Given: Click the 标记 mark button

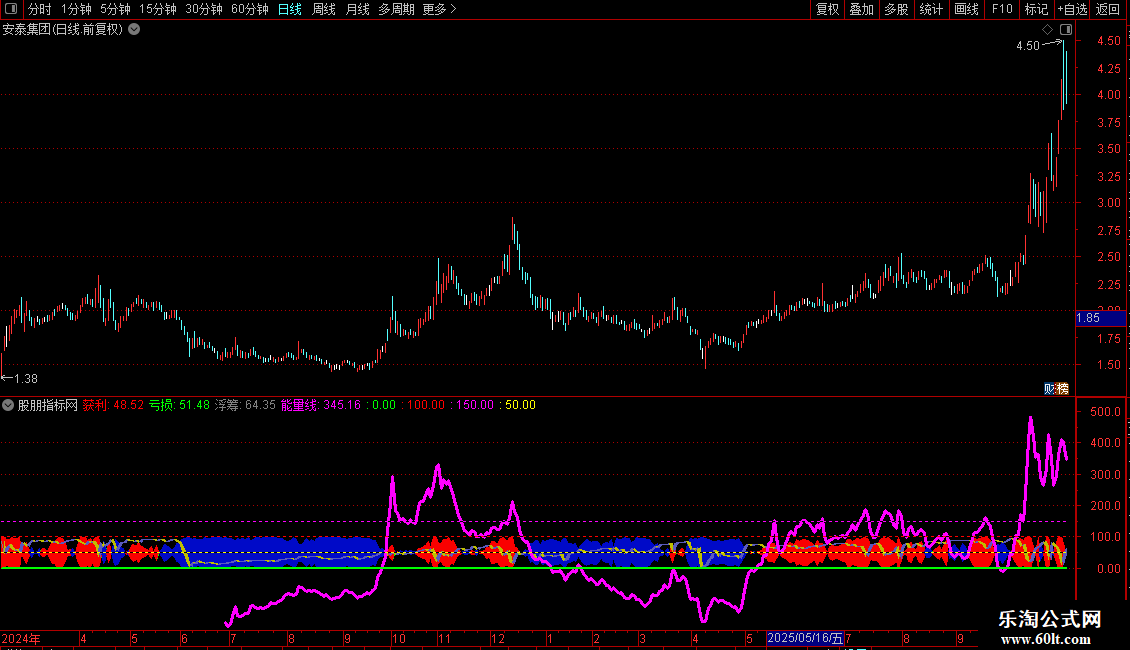Looking at the screenshot, I should point(1036,9).
